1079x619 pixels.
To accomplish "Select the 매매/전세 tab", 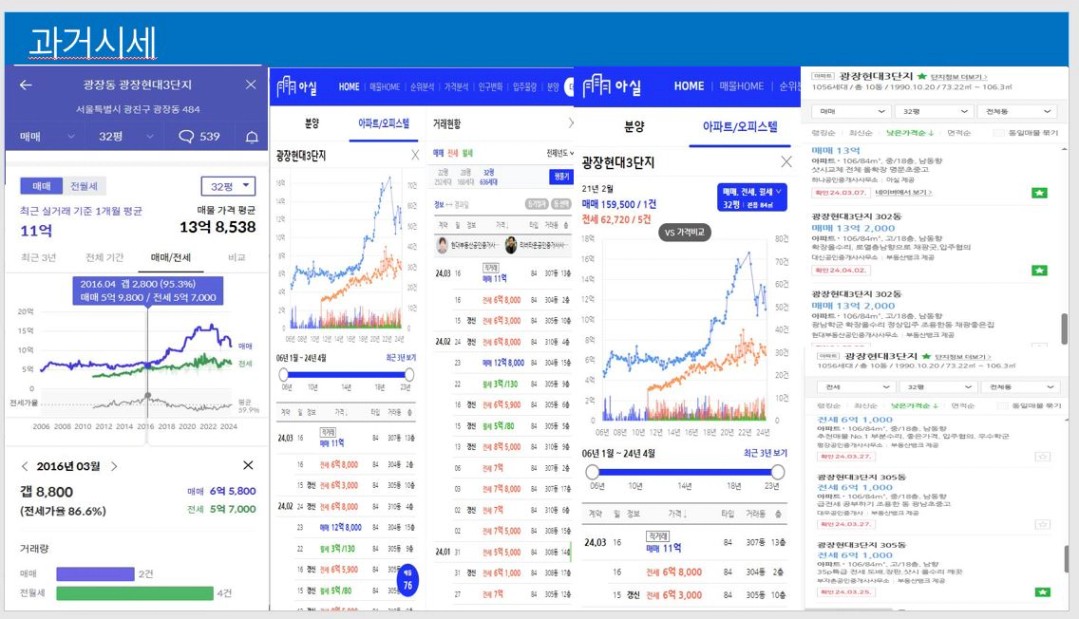I will click(171, 257).
